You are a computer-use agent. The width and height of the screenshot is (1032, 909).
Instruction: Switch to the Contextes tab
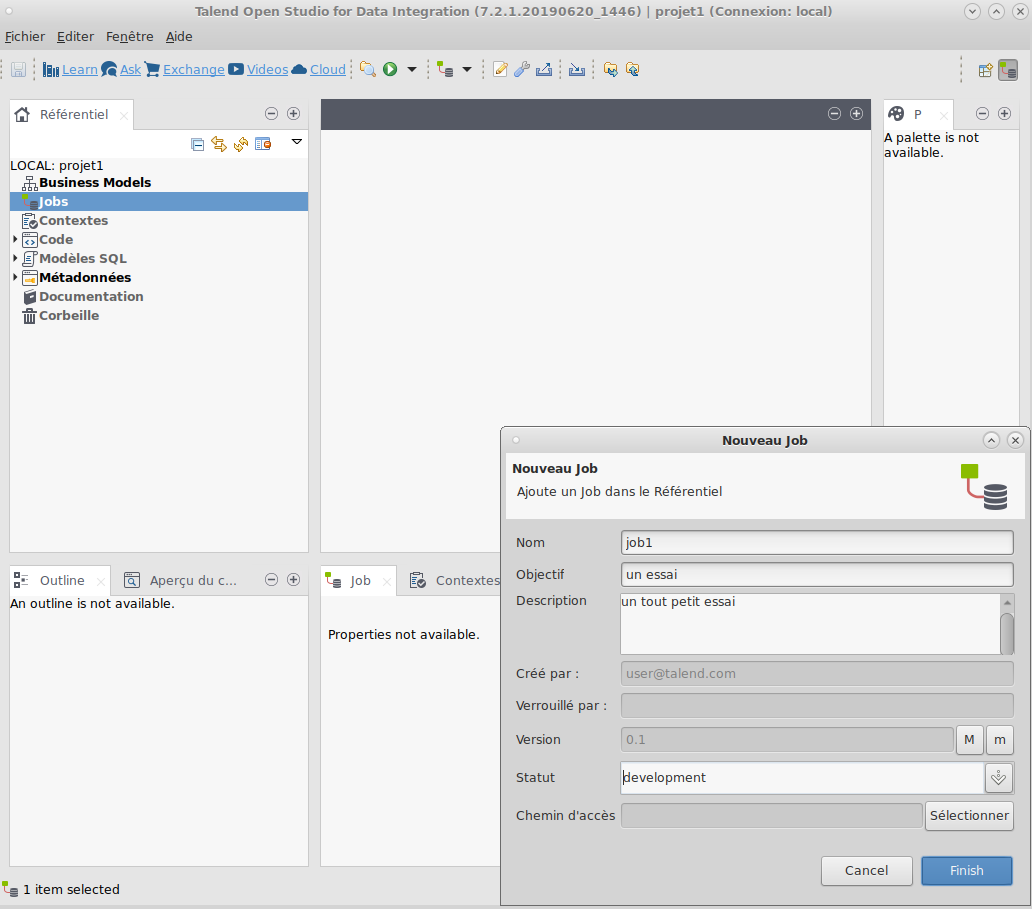click(455, 581)
